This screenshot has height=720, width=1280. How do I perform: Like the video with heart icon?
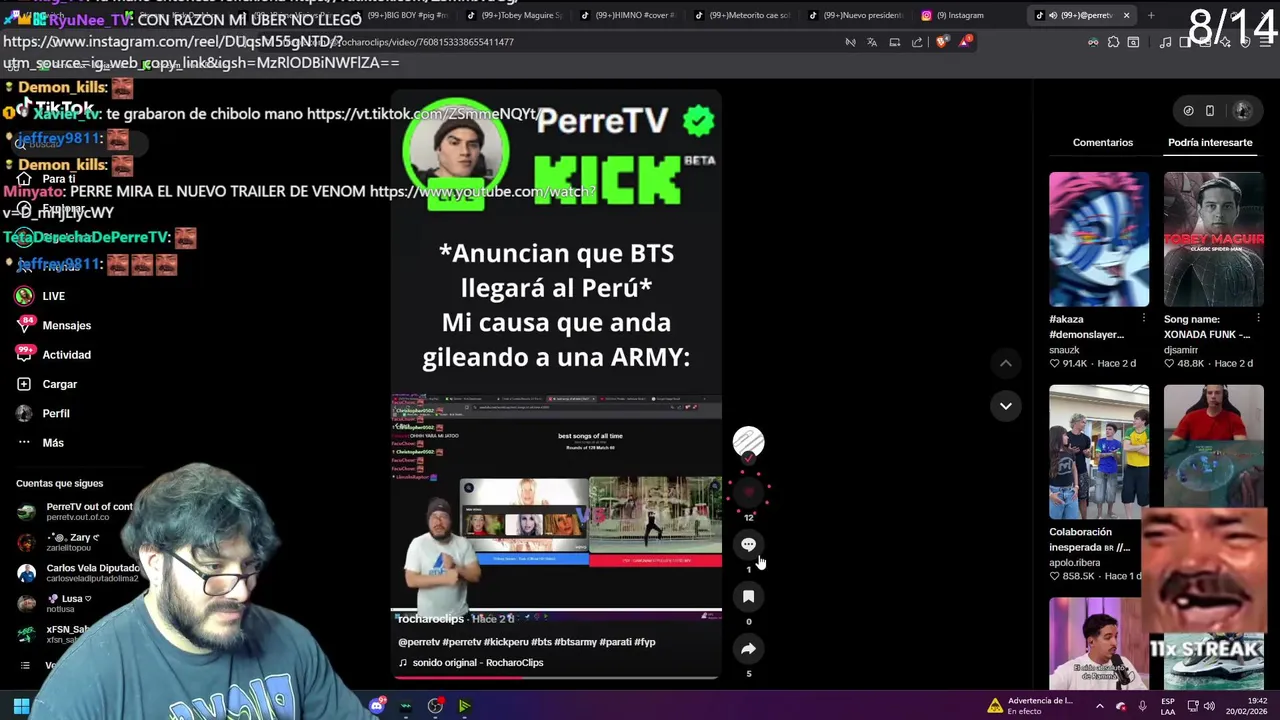tap(748, 492)
